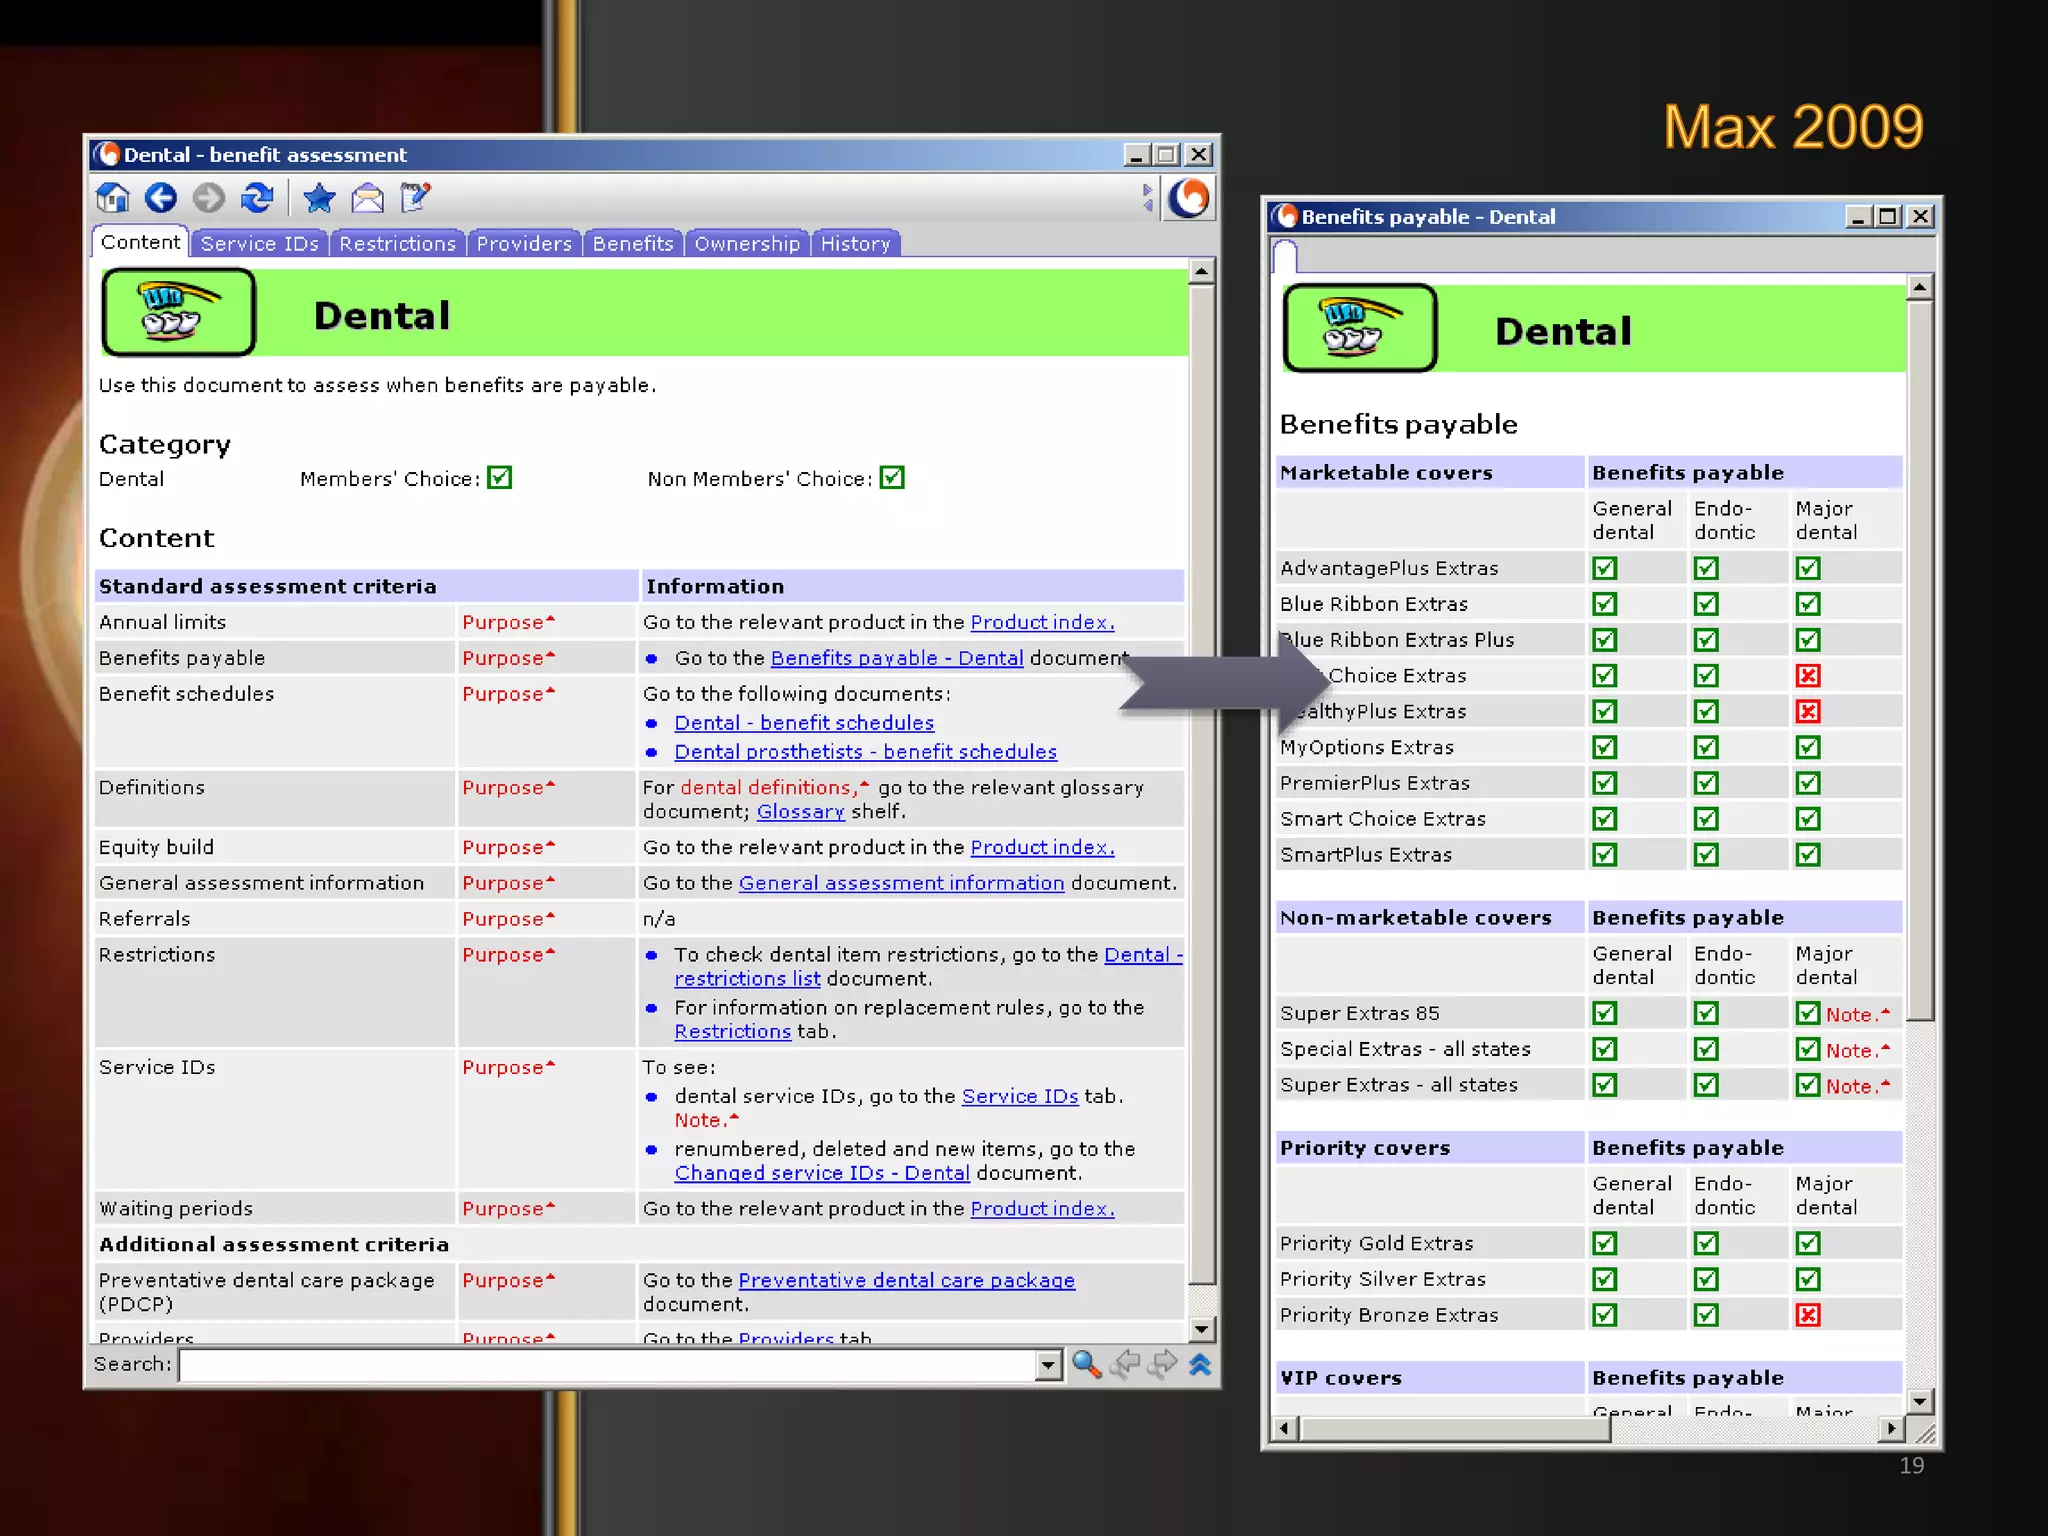Refresh the document with sync icon

tap(257, 198)
